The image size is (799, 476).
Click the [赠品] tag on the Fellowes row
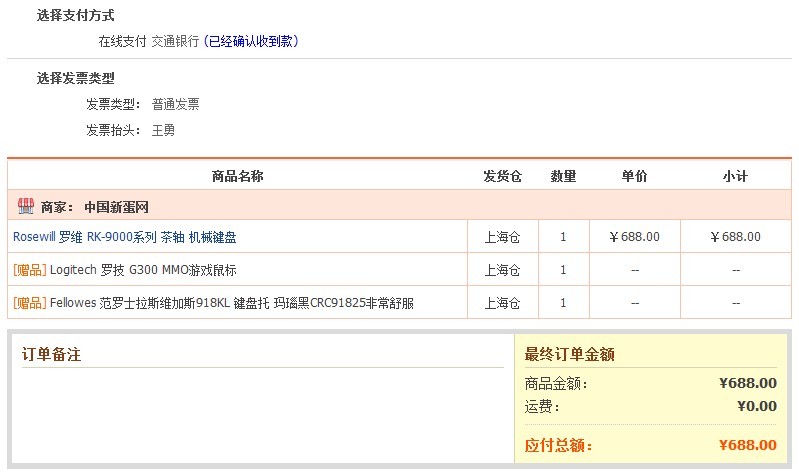tap(30, 303)
